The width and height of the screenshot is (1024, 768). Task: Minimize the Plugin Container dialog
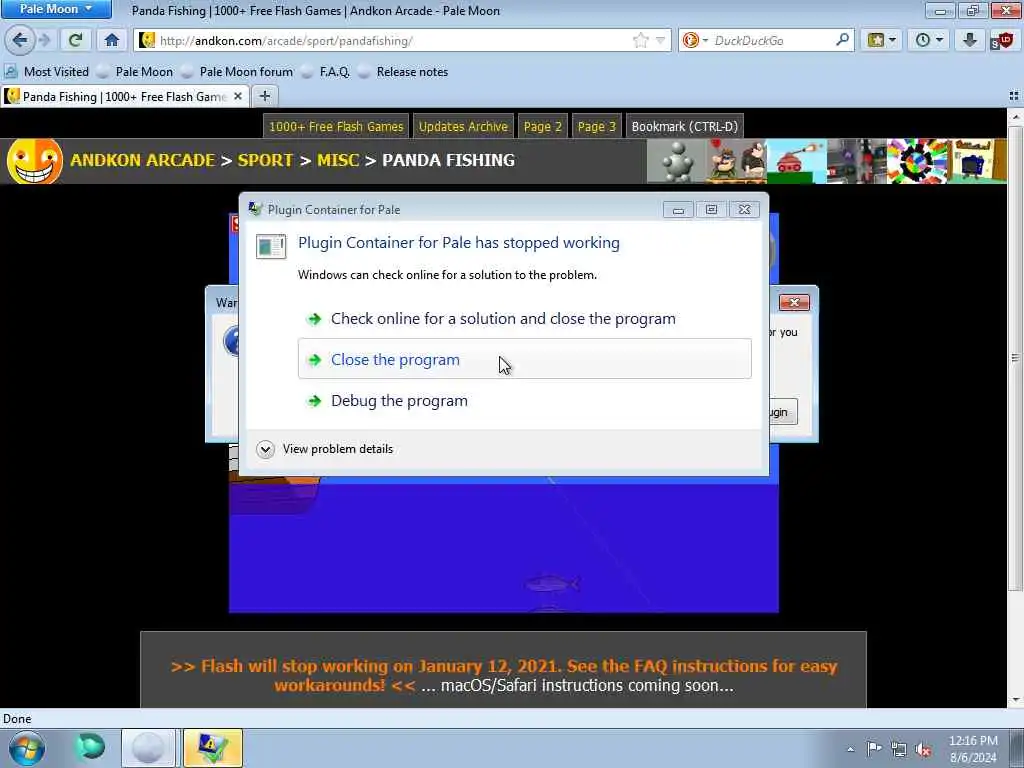(678, 210)
